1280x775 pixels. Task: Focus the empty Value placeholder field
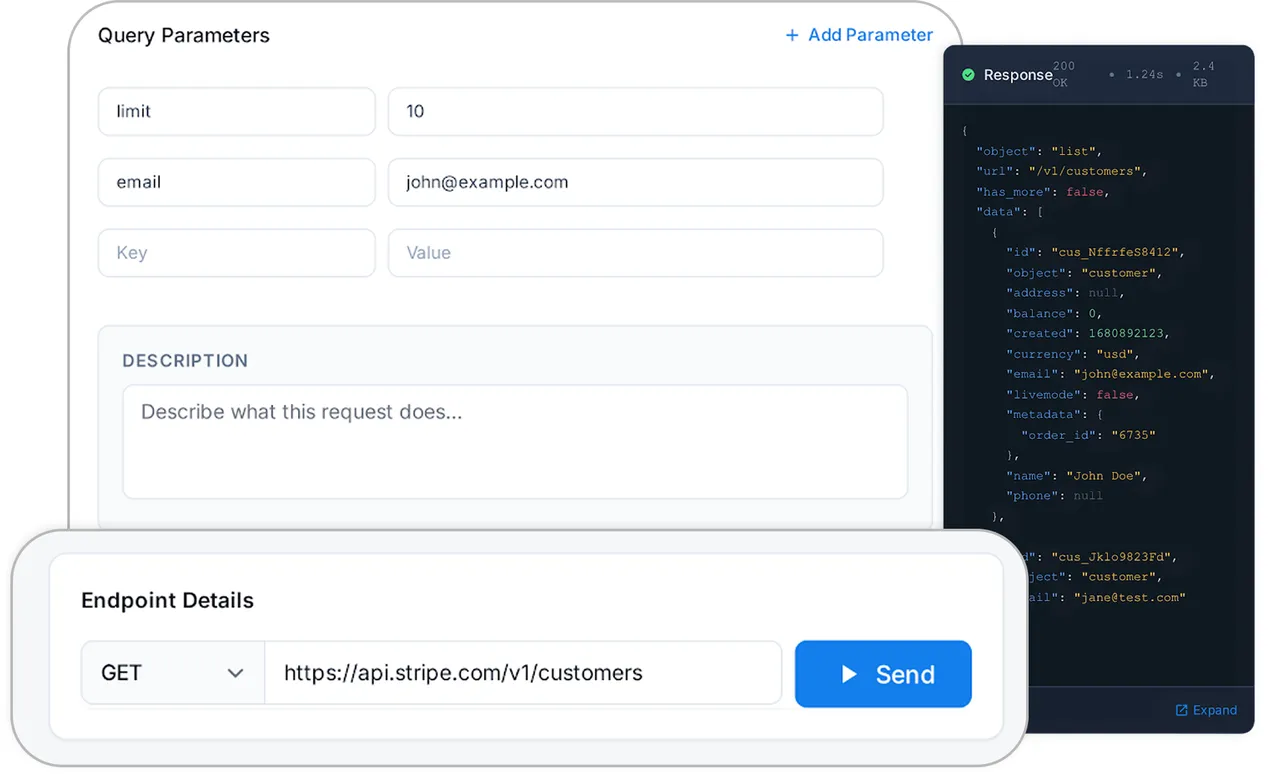coord(636,253)
